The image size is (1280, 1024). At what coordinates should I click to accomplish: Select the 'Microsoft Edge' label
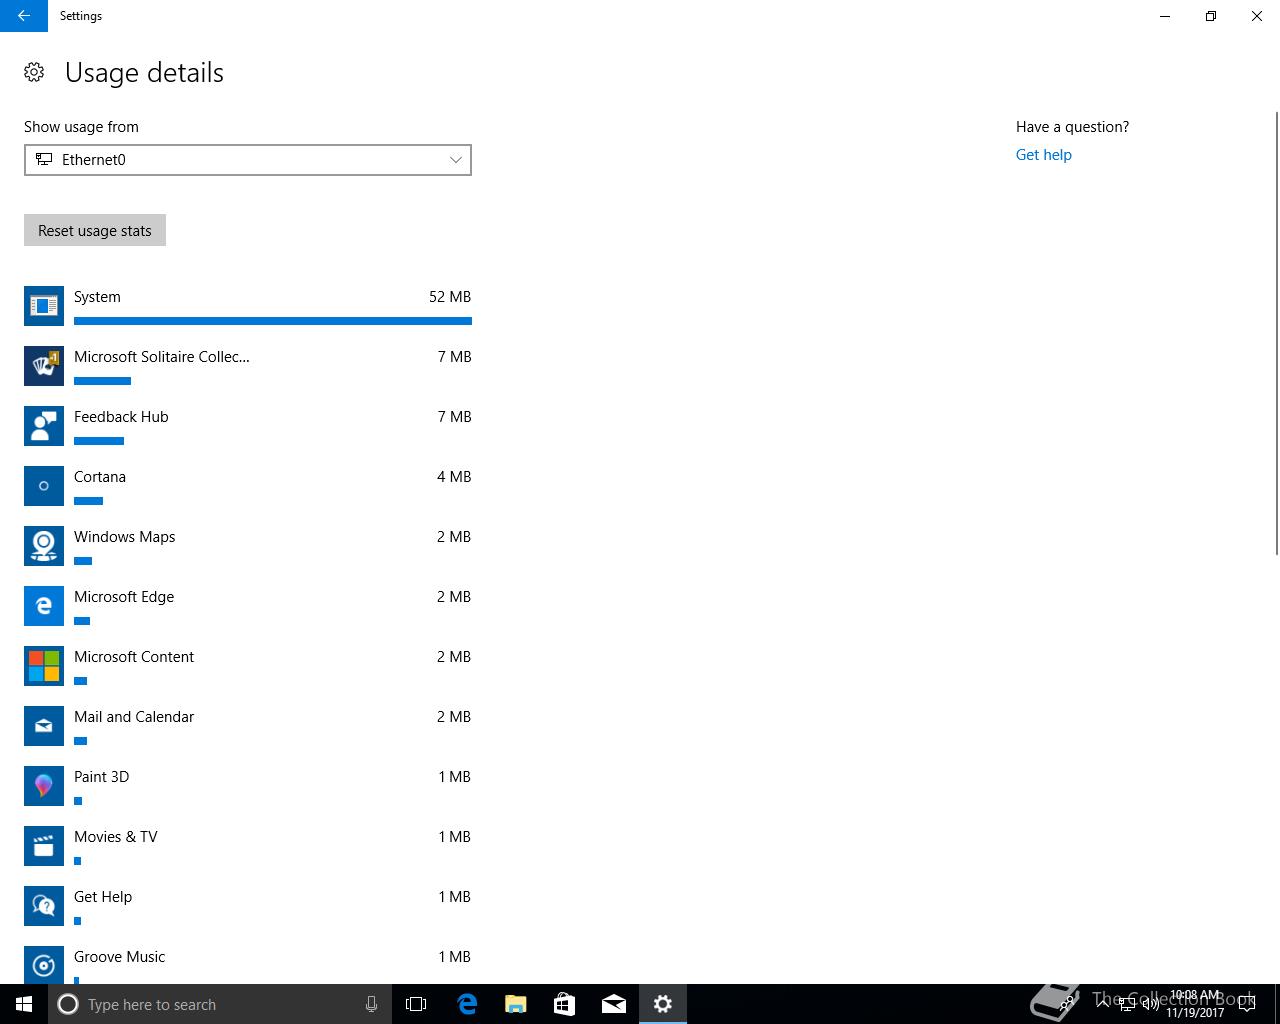(124, 597)
